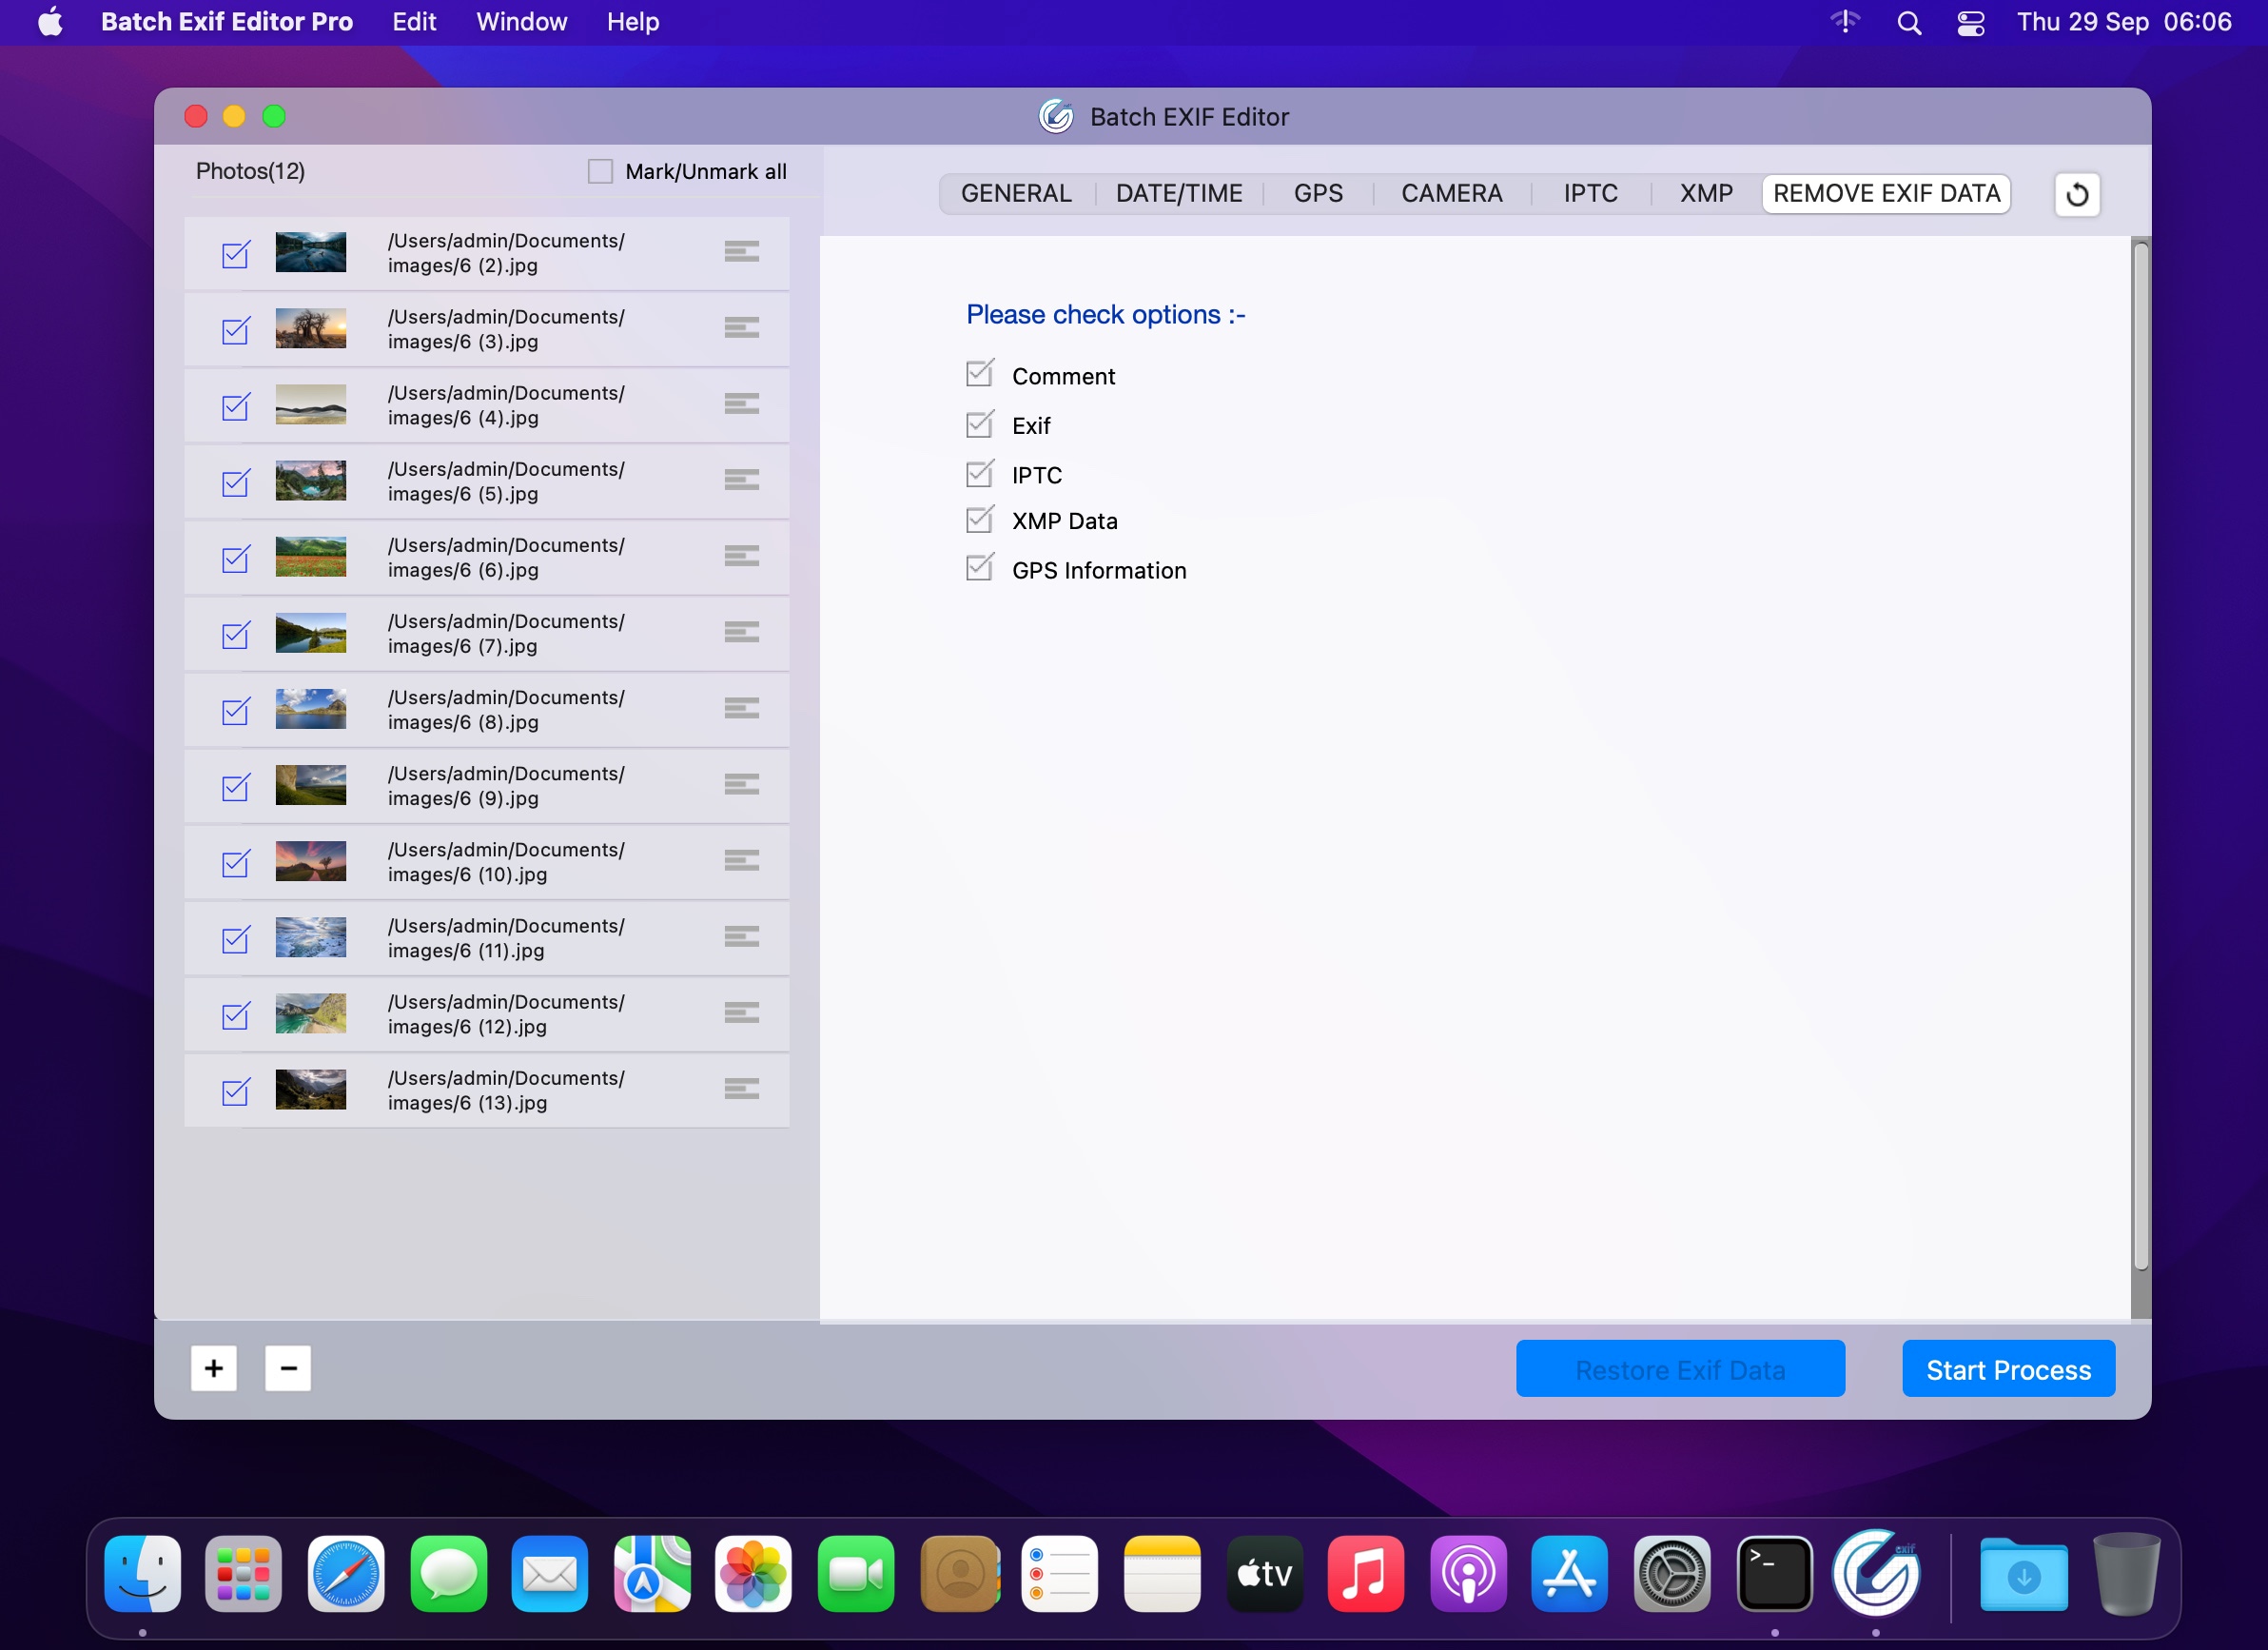The image size is (2268, 1650).
Task: Click the Start Process button
Action: pyautogui.click(x=2008, y=1369)
